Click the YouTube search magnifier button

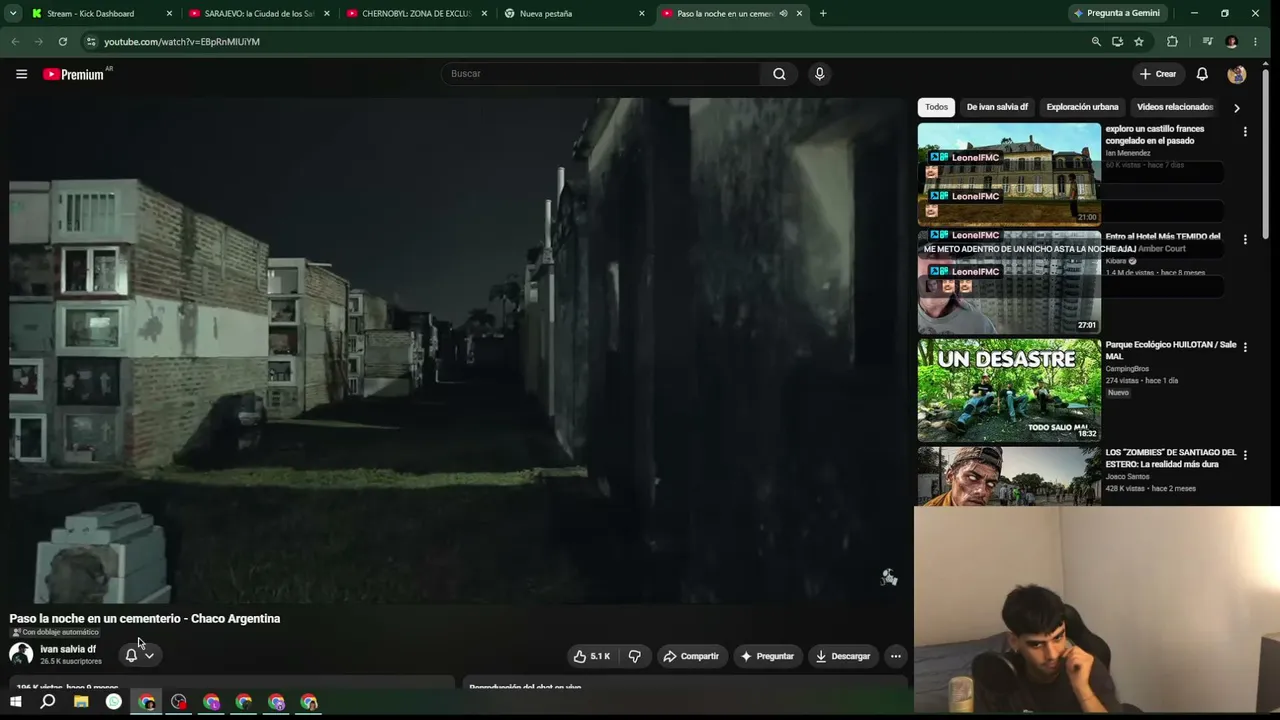[x=779, y=74]
